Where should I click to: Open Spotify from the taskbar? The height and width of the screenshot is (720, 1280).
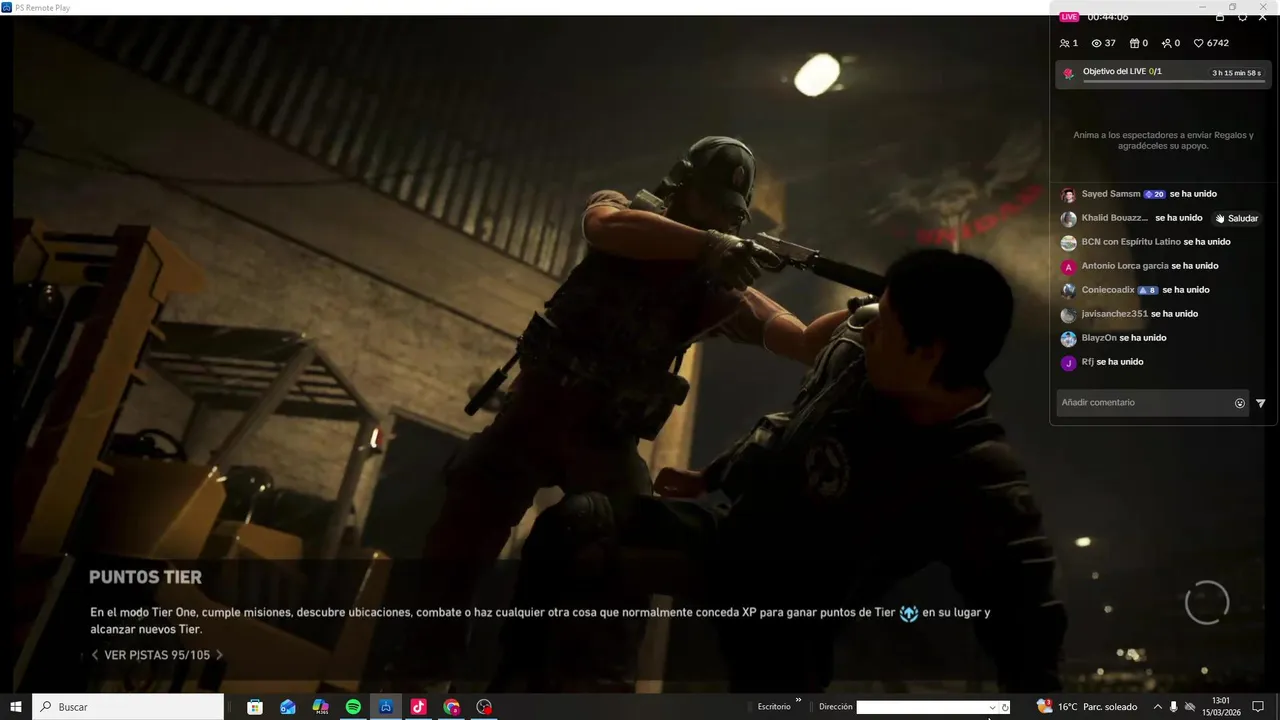coord(353,707)
